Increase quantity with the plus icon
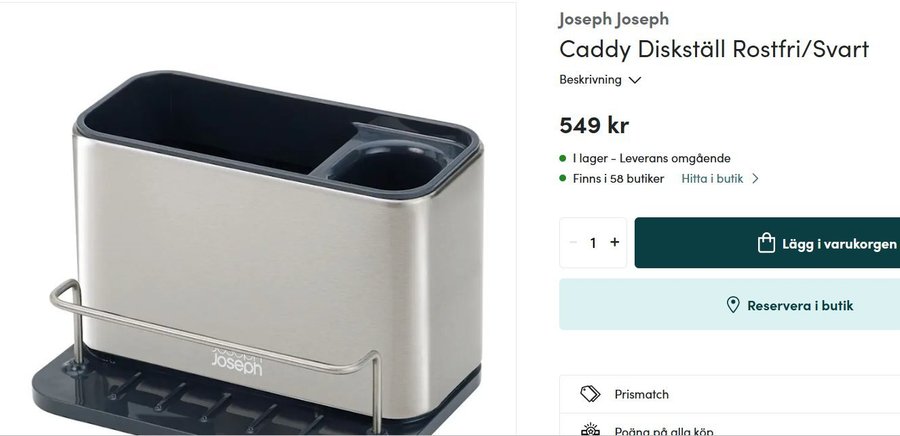 [614, 242]
